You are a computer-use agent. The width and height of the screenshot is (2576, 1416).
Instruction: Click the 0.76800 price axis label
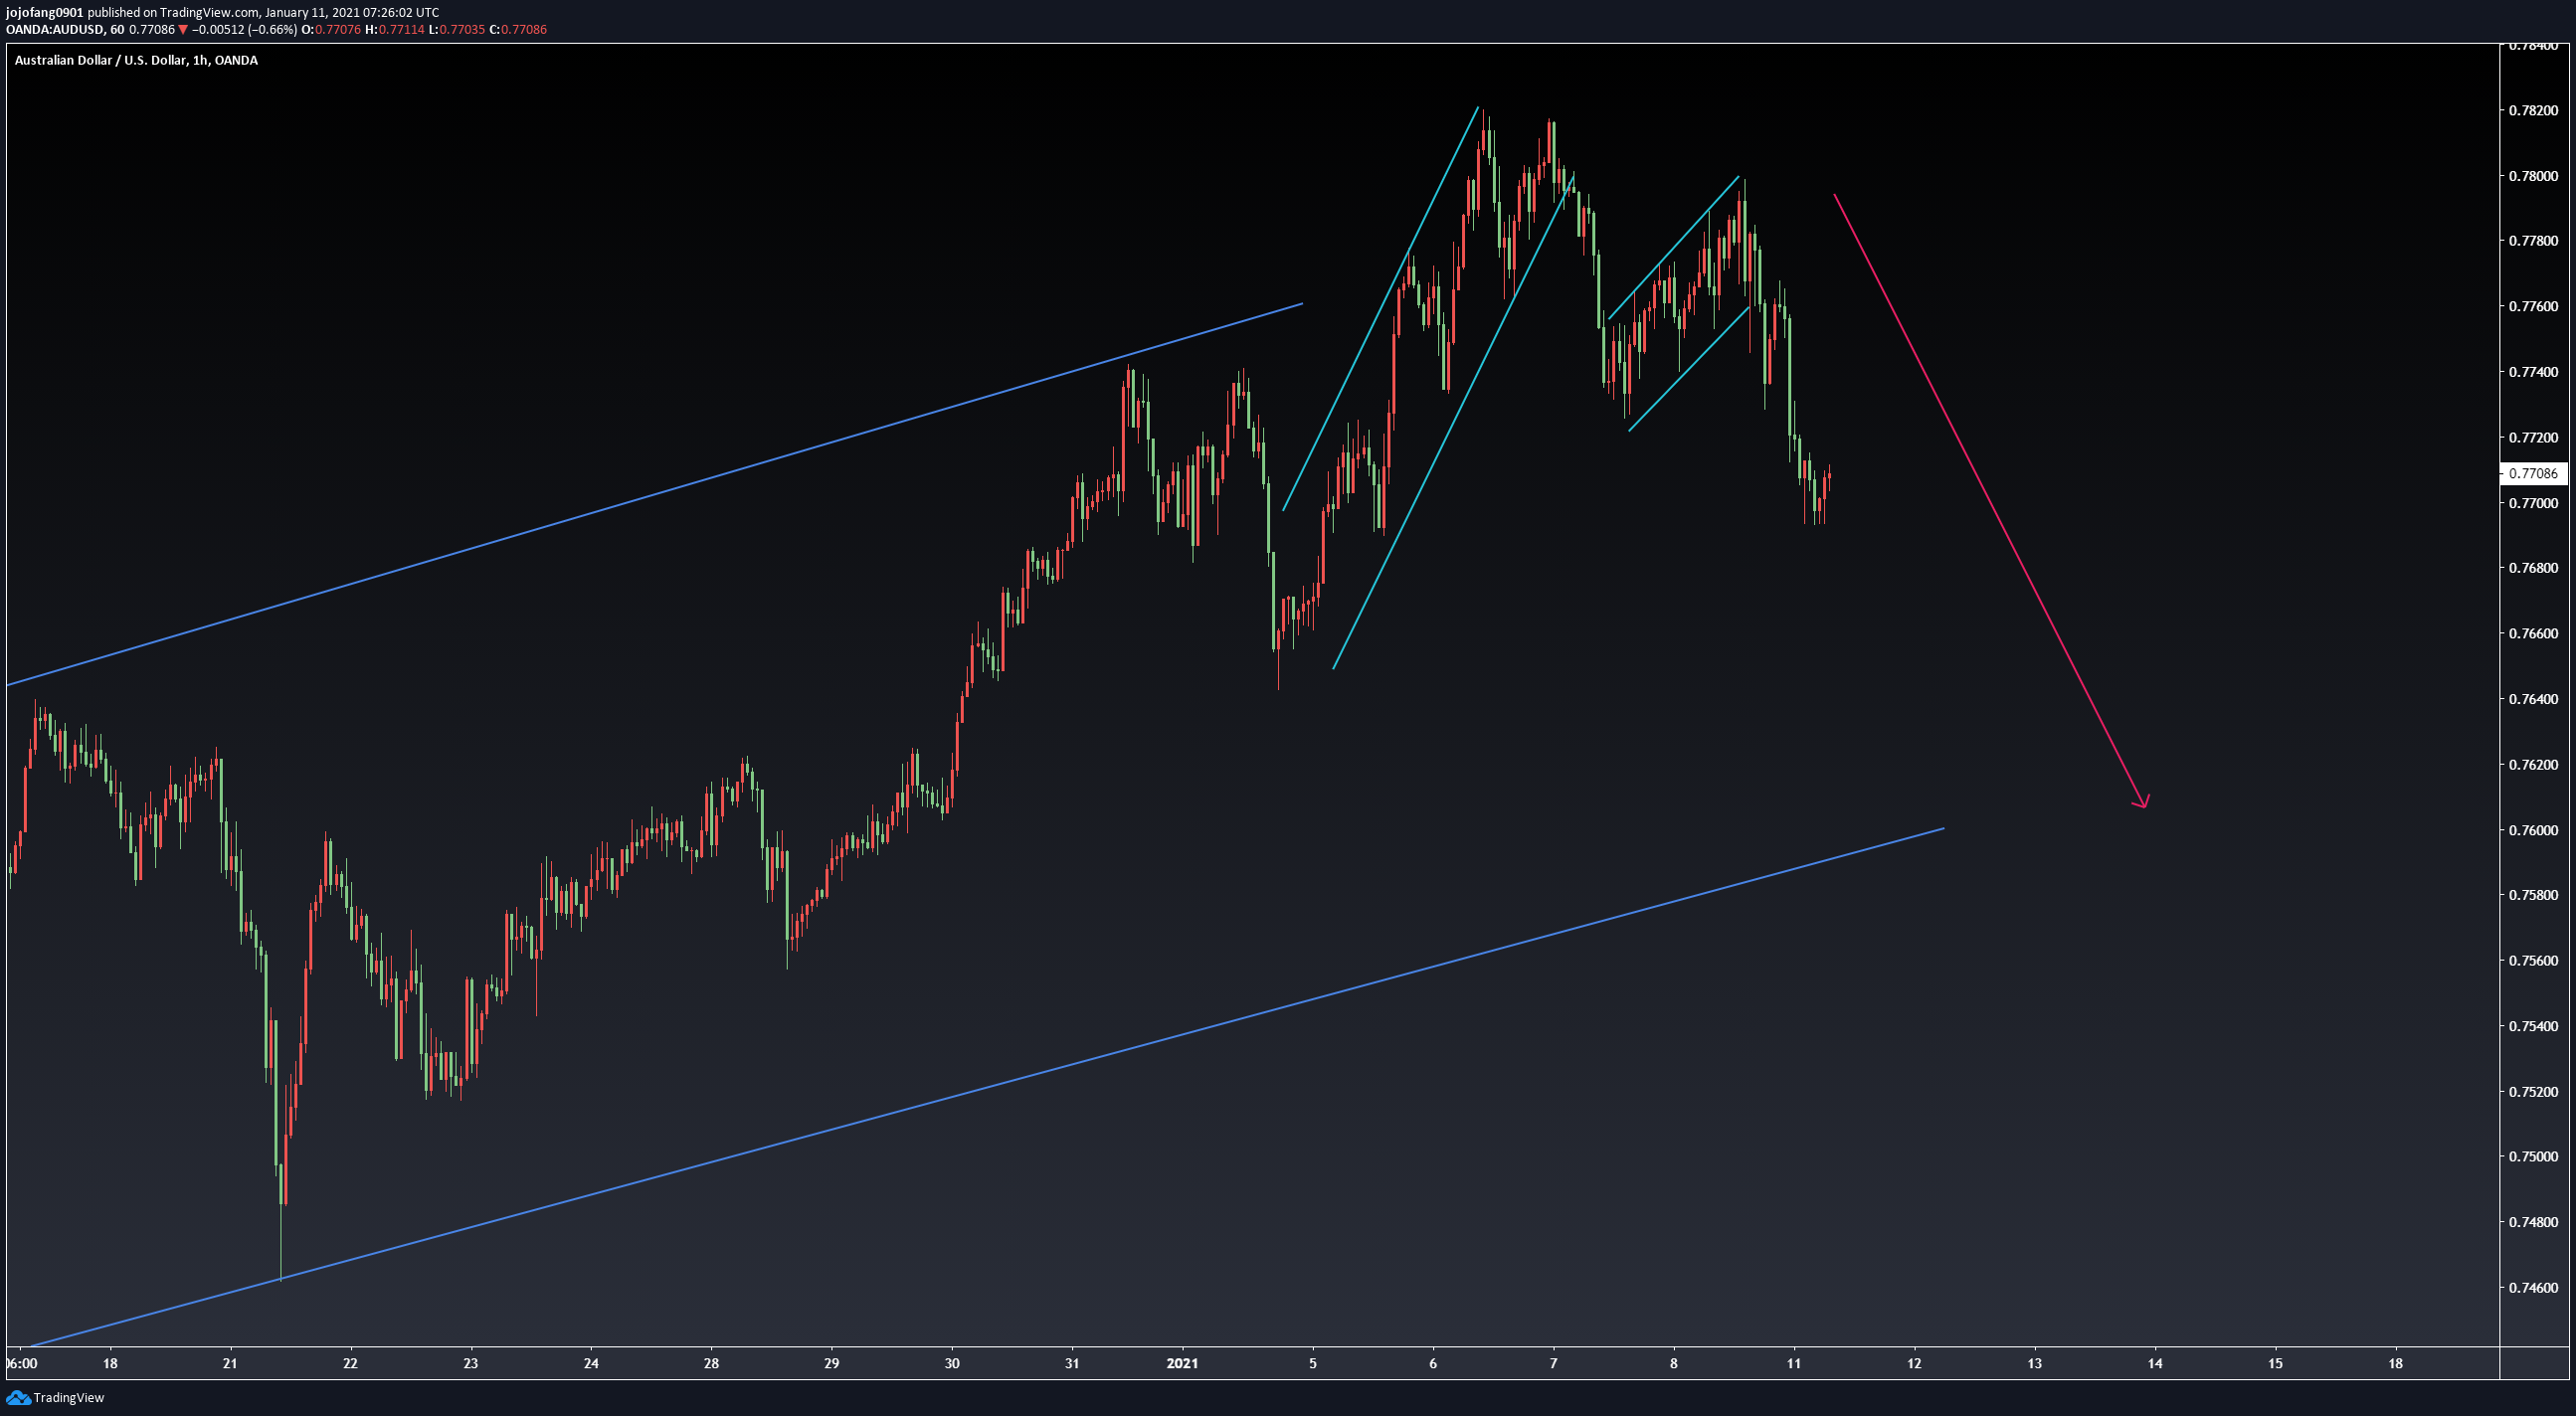[2533, 568]
